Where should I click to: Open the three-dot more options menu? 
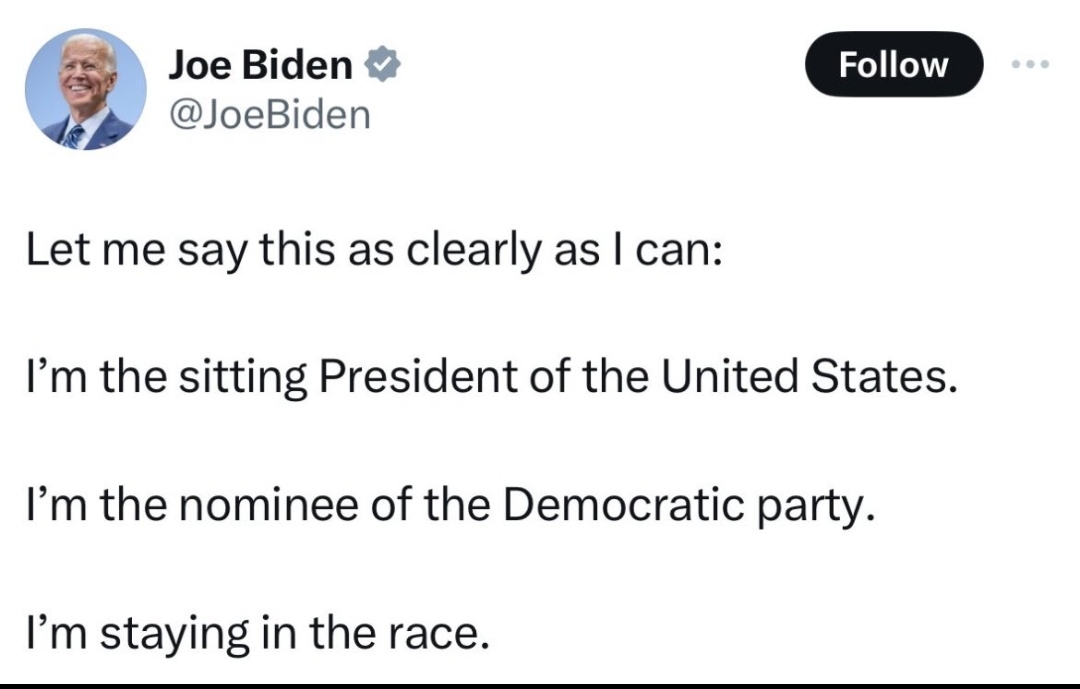pyautogui.click(x=1030, y=64)
